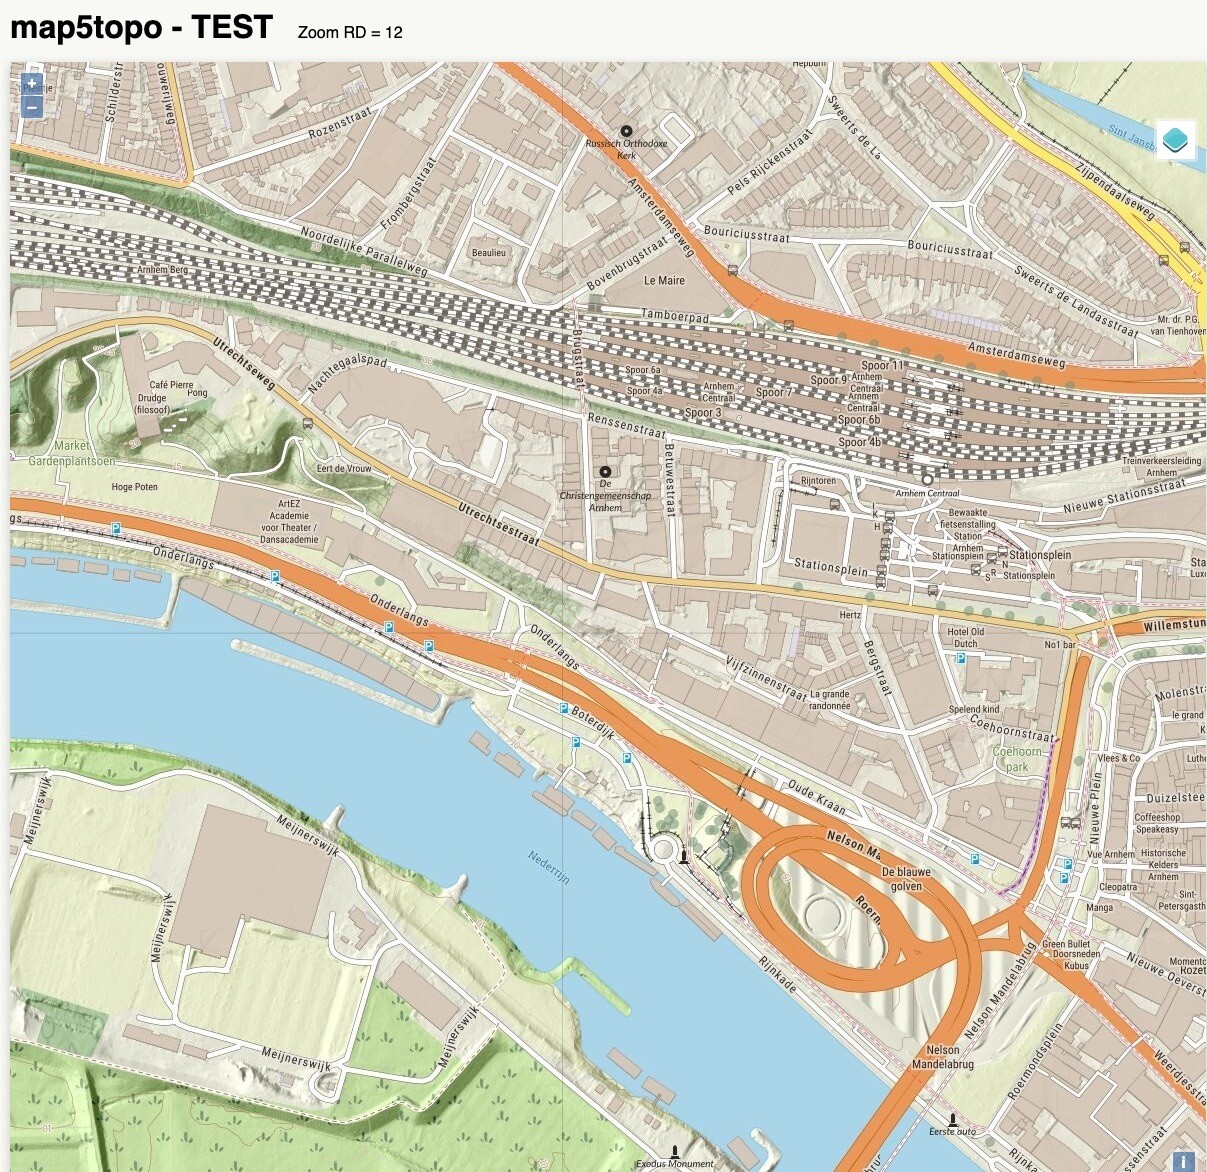The image size is (1207, 1172).
Task: Click the Zoom RD = 12 indicator
Action: click(x=350, y=32)
